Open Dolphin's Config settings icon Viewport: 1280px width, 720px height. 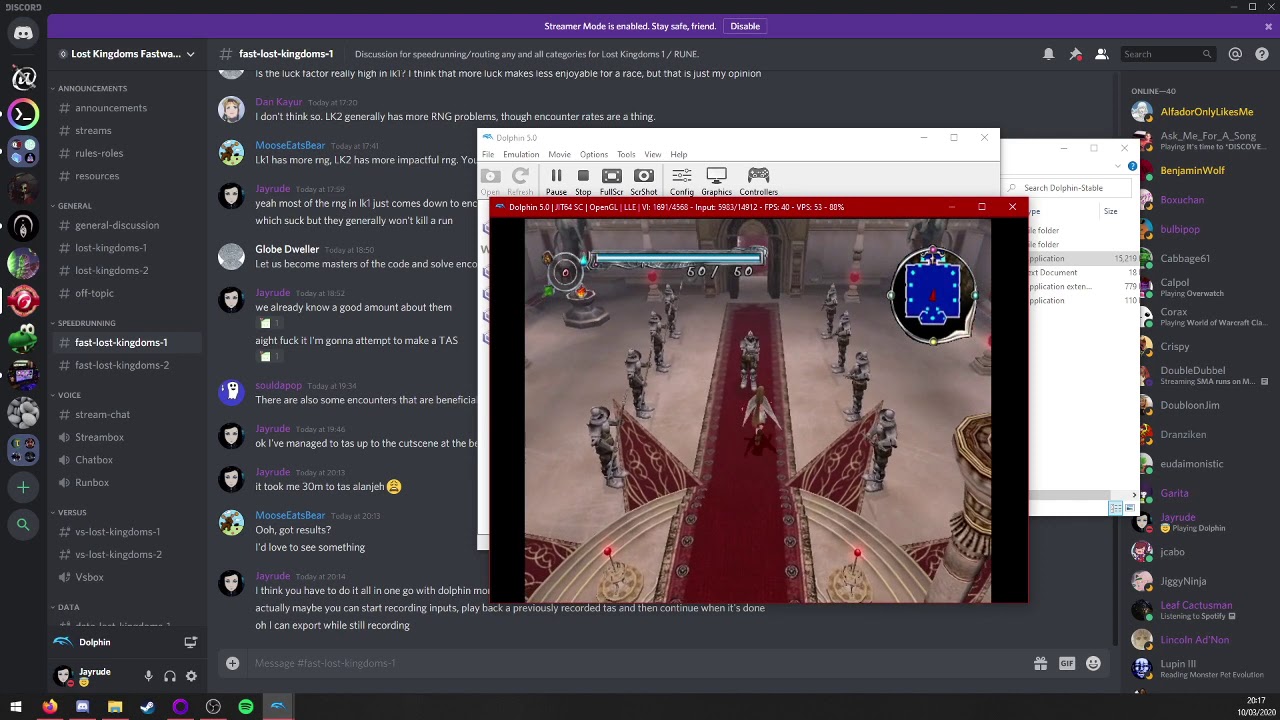click(682, 181)
